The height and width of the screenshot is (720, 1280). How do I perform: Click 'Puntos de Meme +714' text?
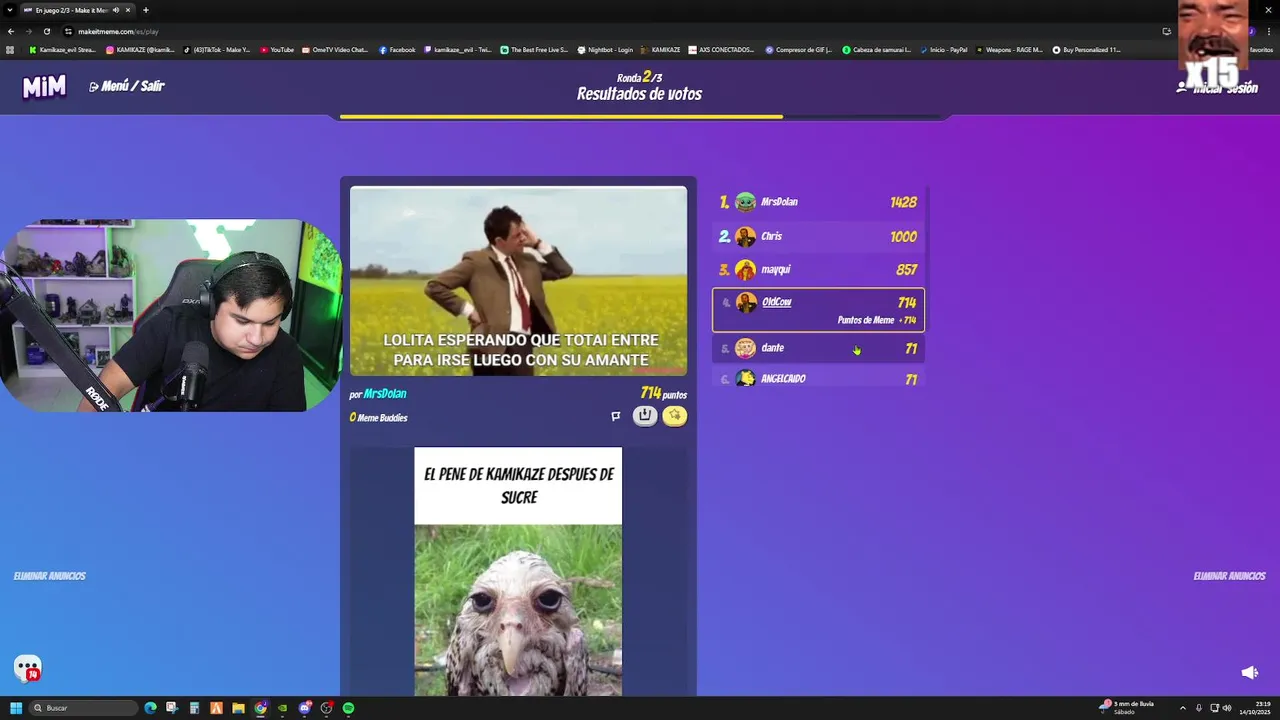pyautogui.click(x=877, y=320)
